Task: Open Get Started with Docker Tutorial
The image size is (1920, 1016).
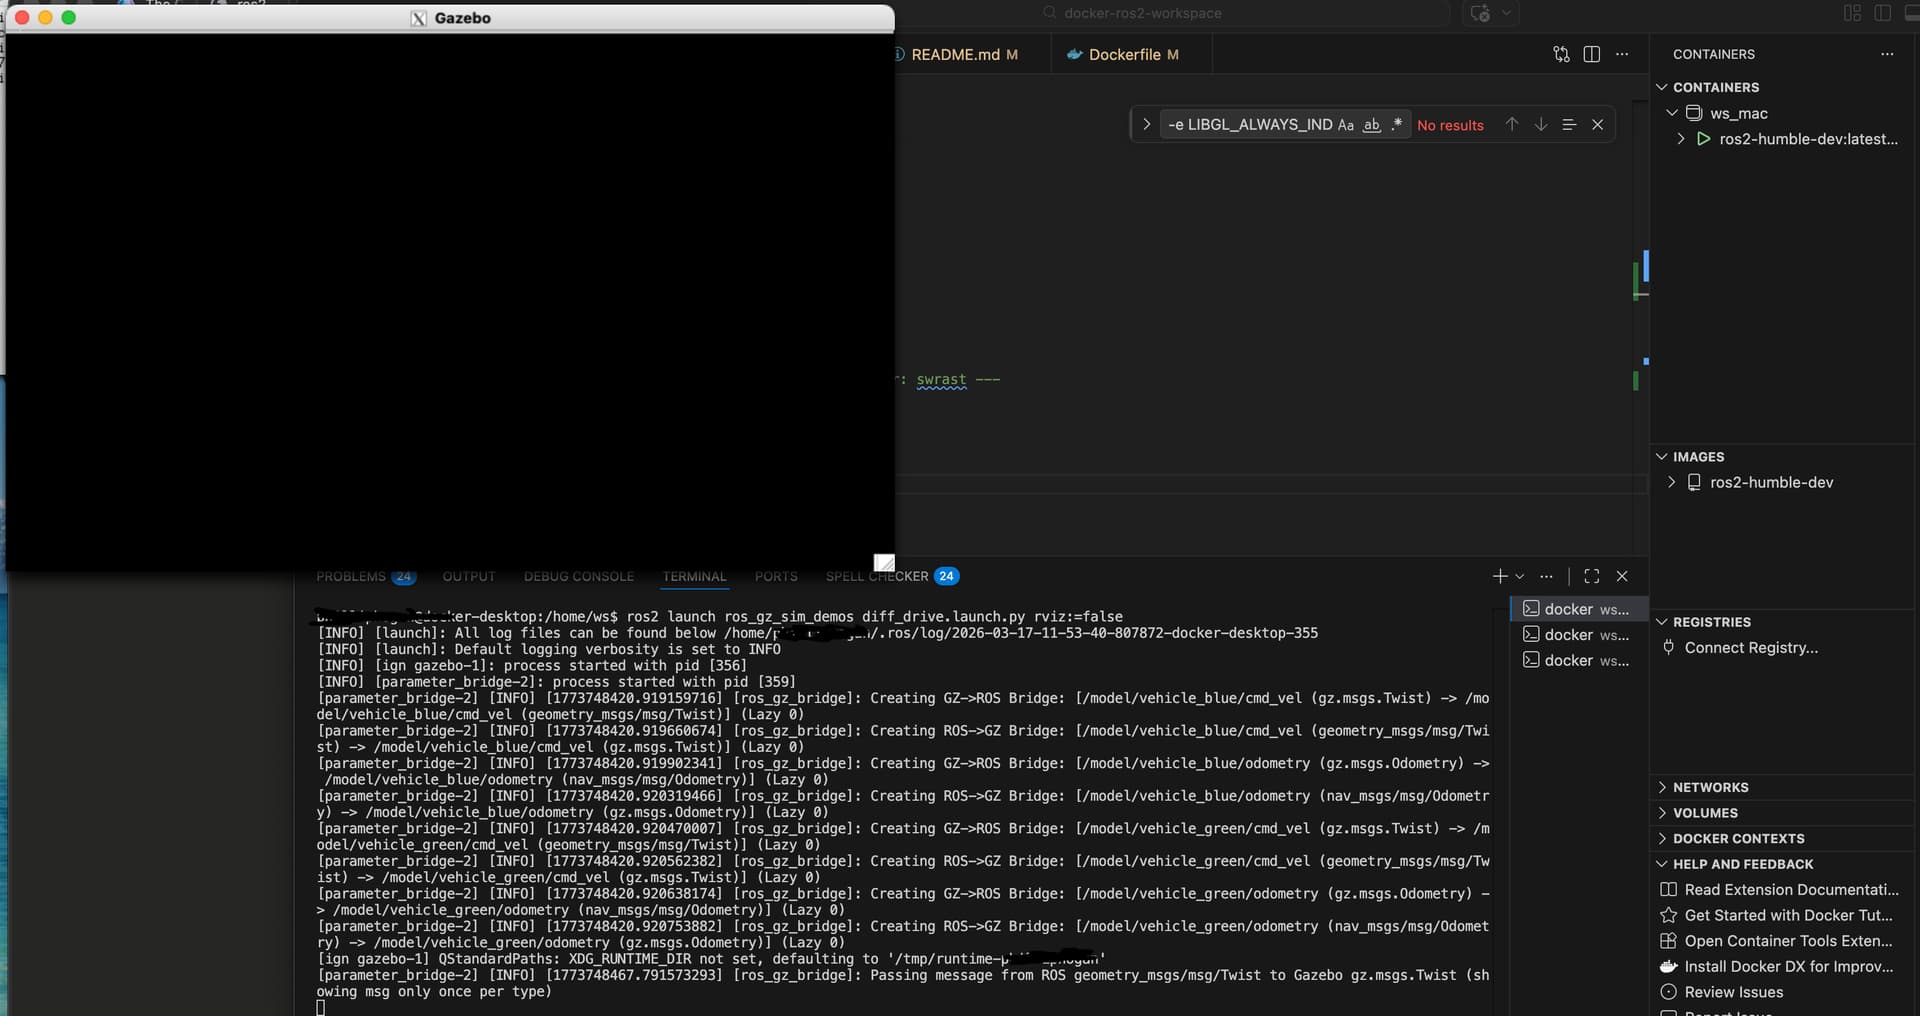Action: [1788, 915]
